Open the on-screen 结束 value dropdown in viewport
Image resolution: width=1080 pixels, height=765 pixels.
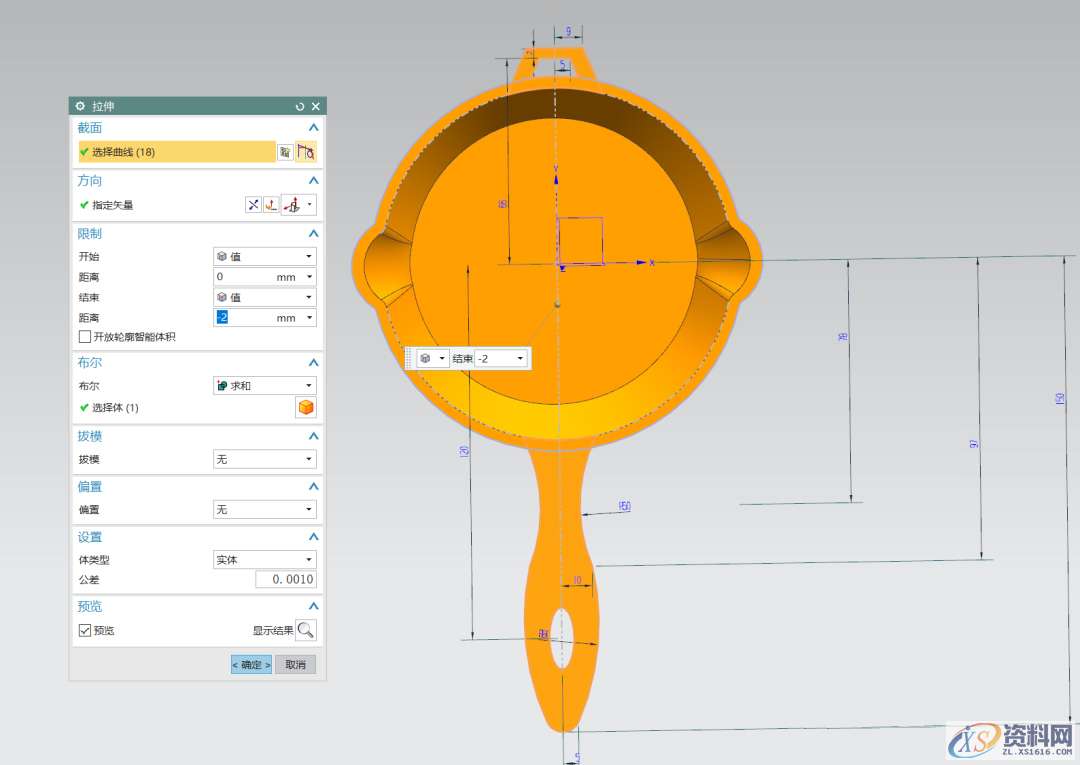coord(519,358)
